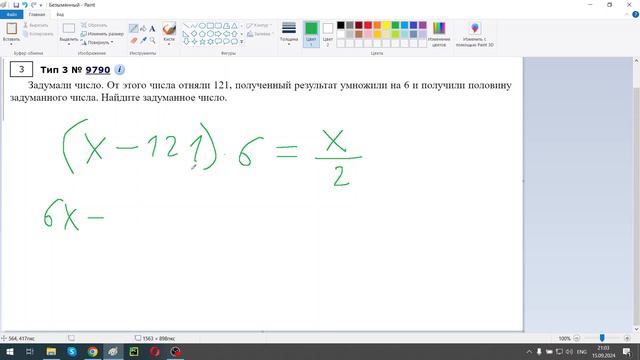The height and width of the screenshot is (360, 640).
Task: Open shape Fill (Заливка) dropdown
Action: point(260,34)
